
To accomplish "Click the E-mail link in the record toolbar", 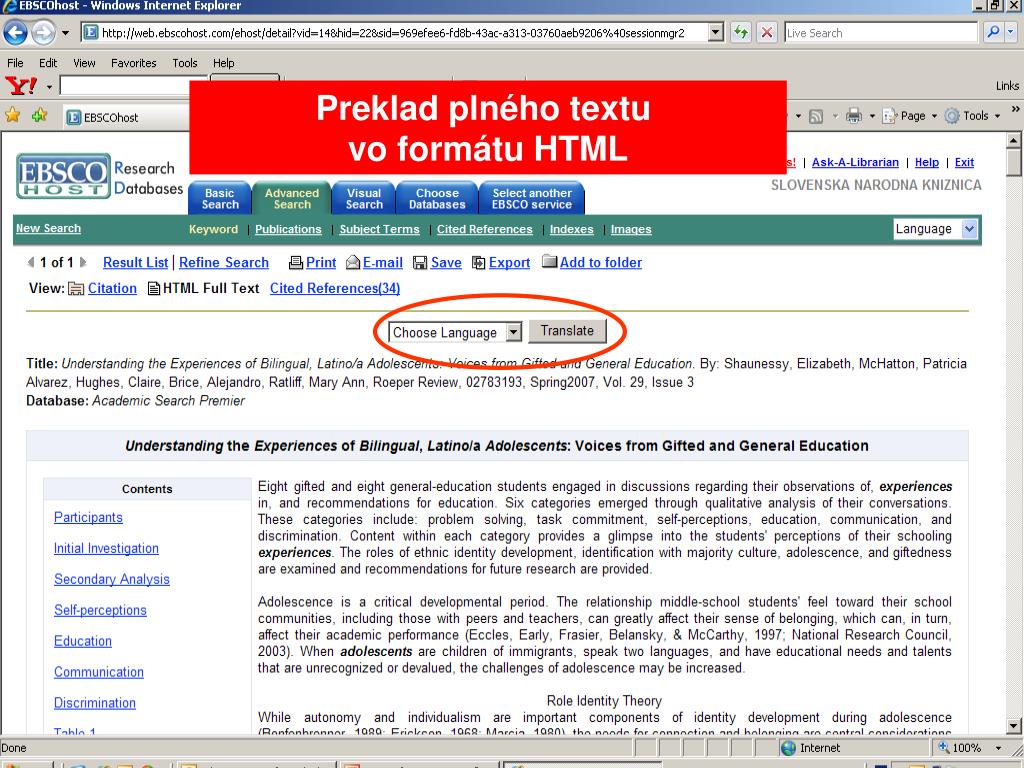I will click(383, 263).
